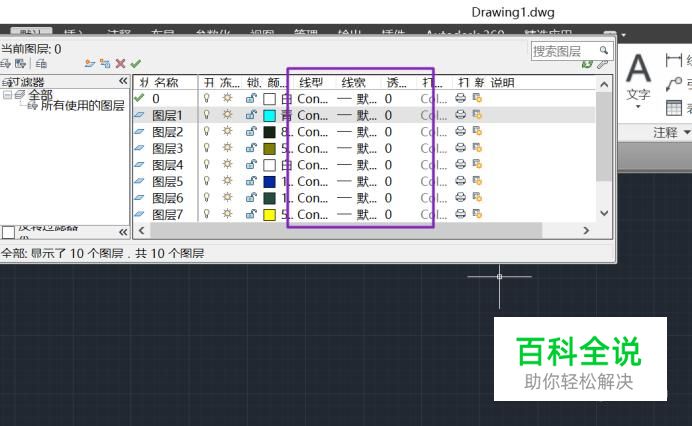Click the layer 0 current status checkmark
Image resolution: width=692 pixels, height=426 pixels.
[x=139, y=98]
